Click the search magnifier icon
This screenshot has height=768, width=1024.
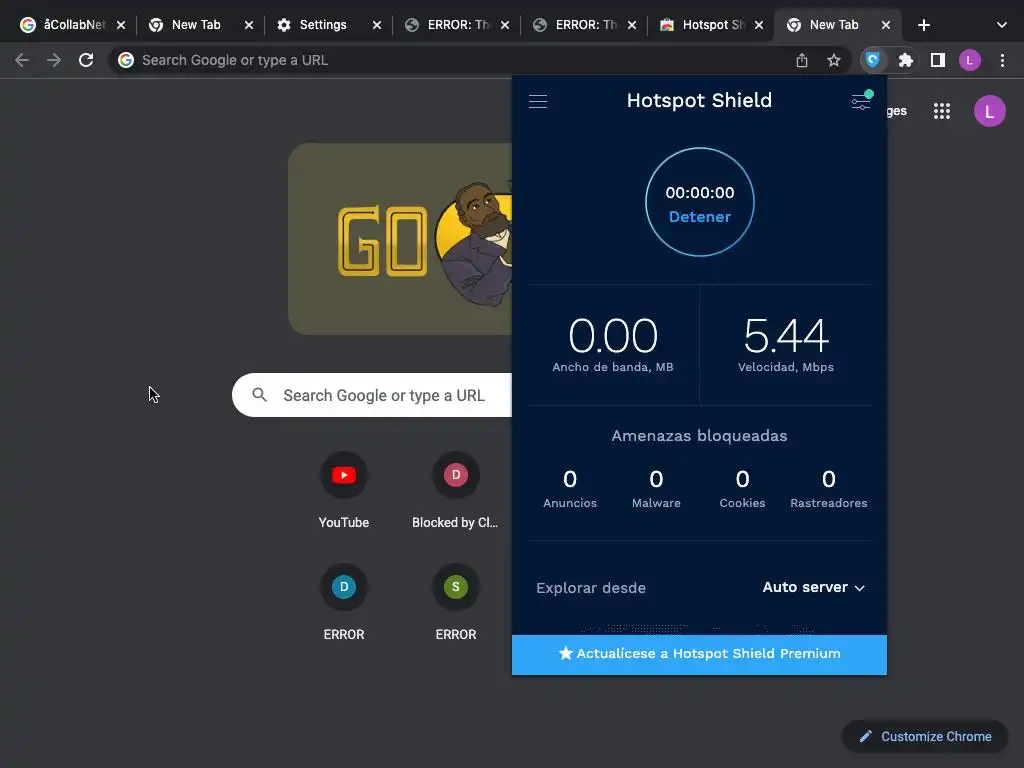coord(259,395)
